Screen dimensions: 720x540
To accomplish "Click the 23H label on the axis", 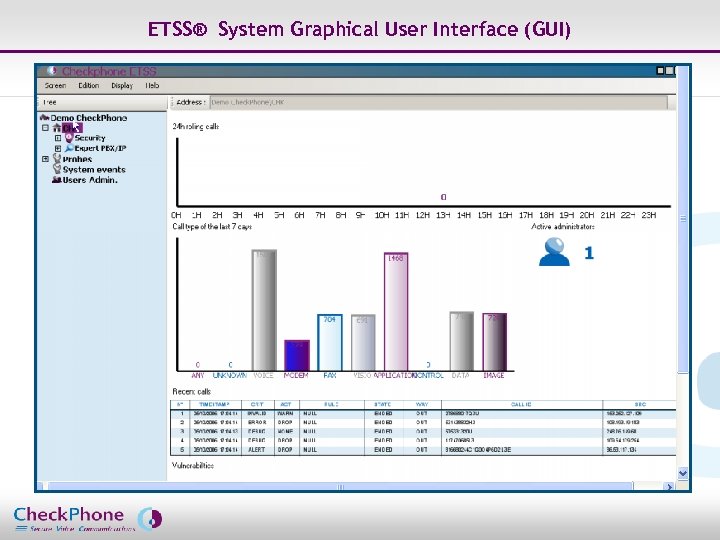I will coord(648,215).
